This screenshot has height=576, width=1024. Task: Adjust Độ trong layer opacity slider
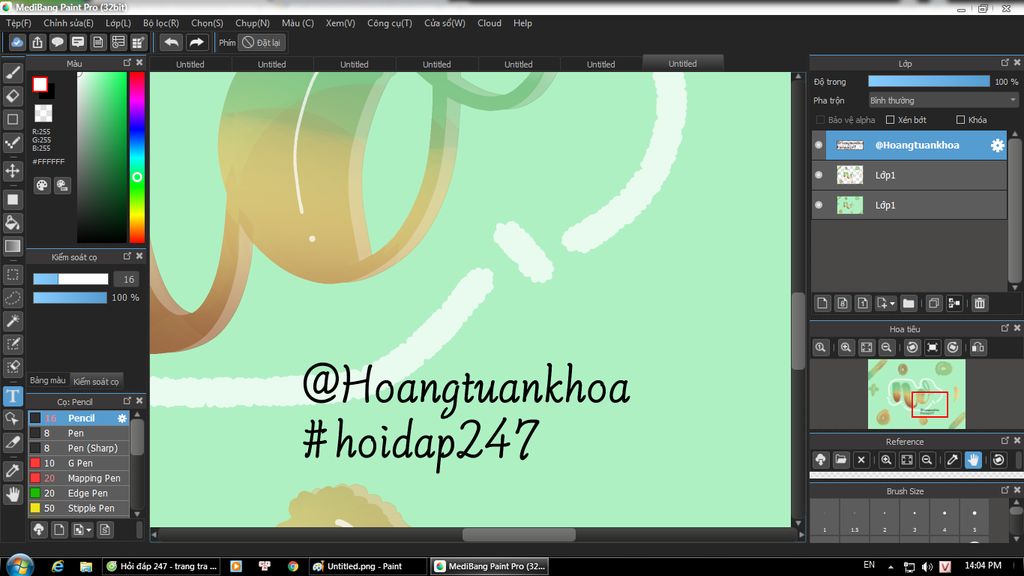click(x=929, y=82)
